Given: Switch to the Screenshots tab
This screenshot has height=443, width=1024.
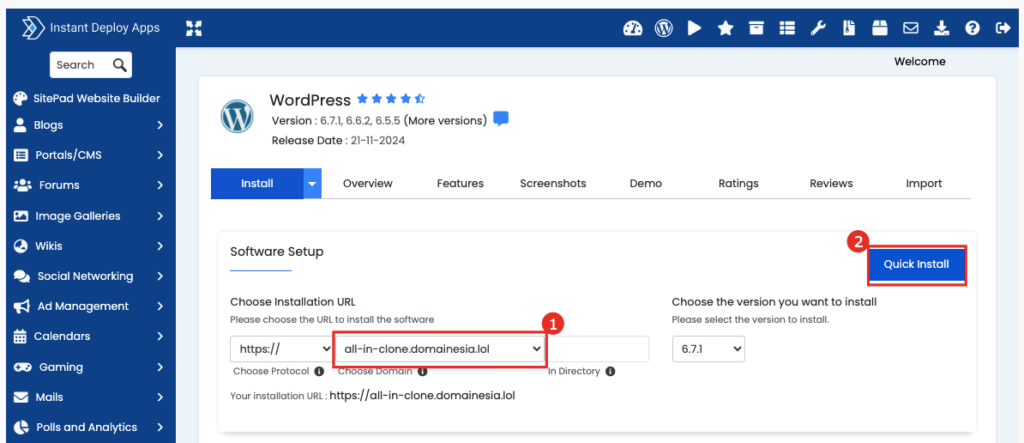Looking at the screenshot, I should pyautogui.click(x=553, y=184).
